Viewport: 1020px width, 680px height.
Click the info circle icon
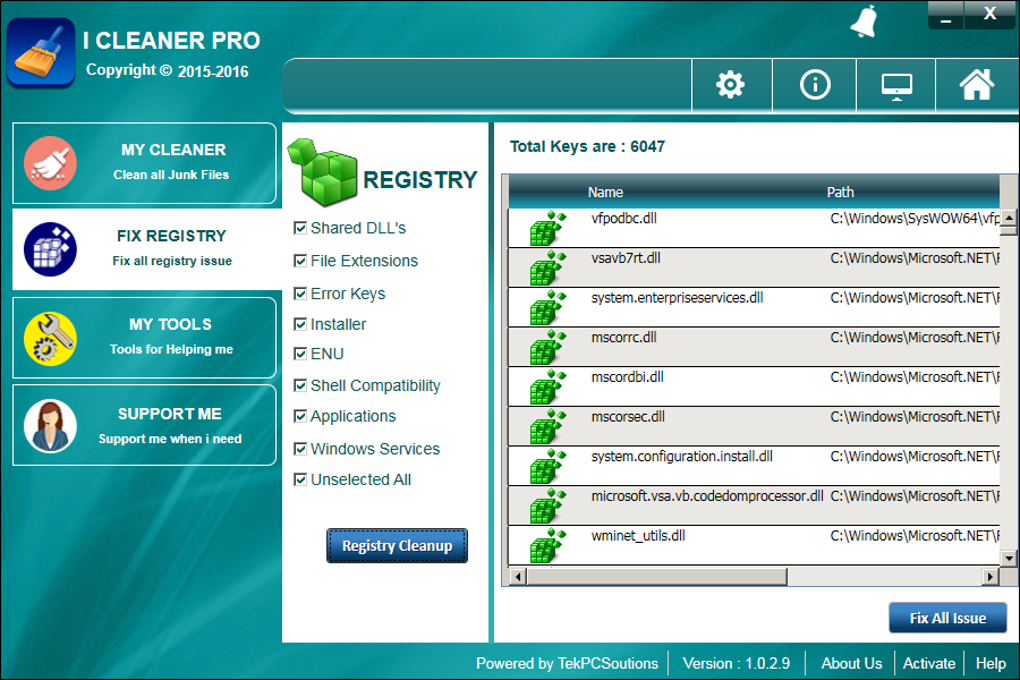click(815, 85)
